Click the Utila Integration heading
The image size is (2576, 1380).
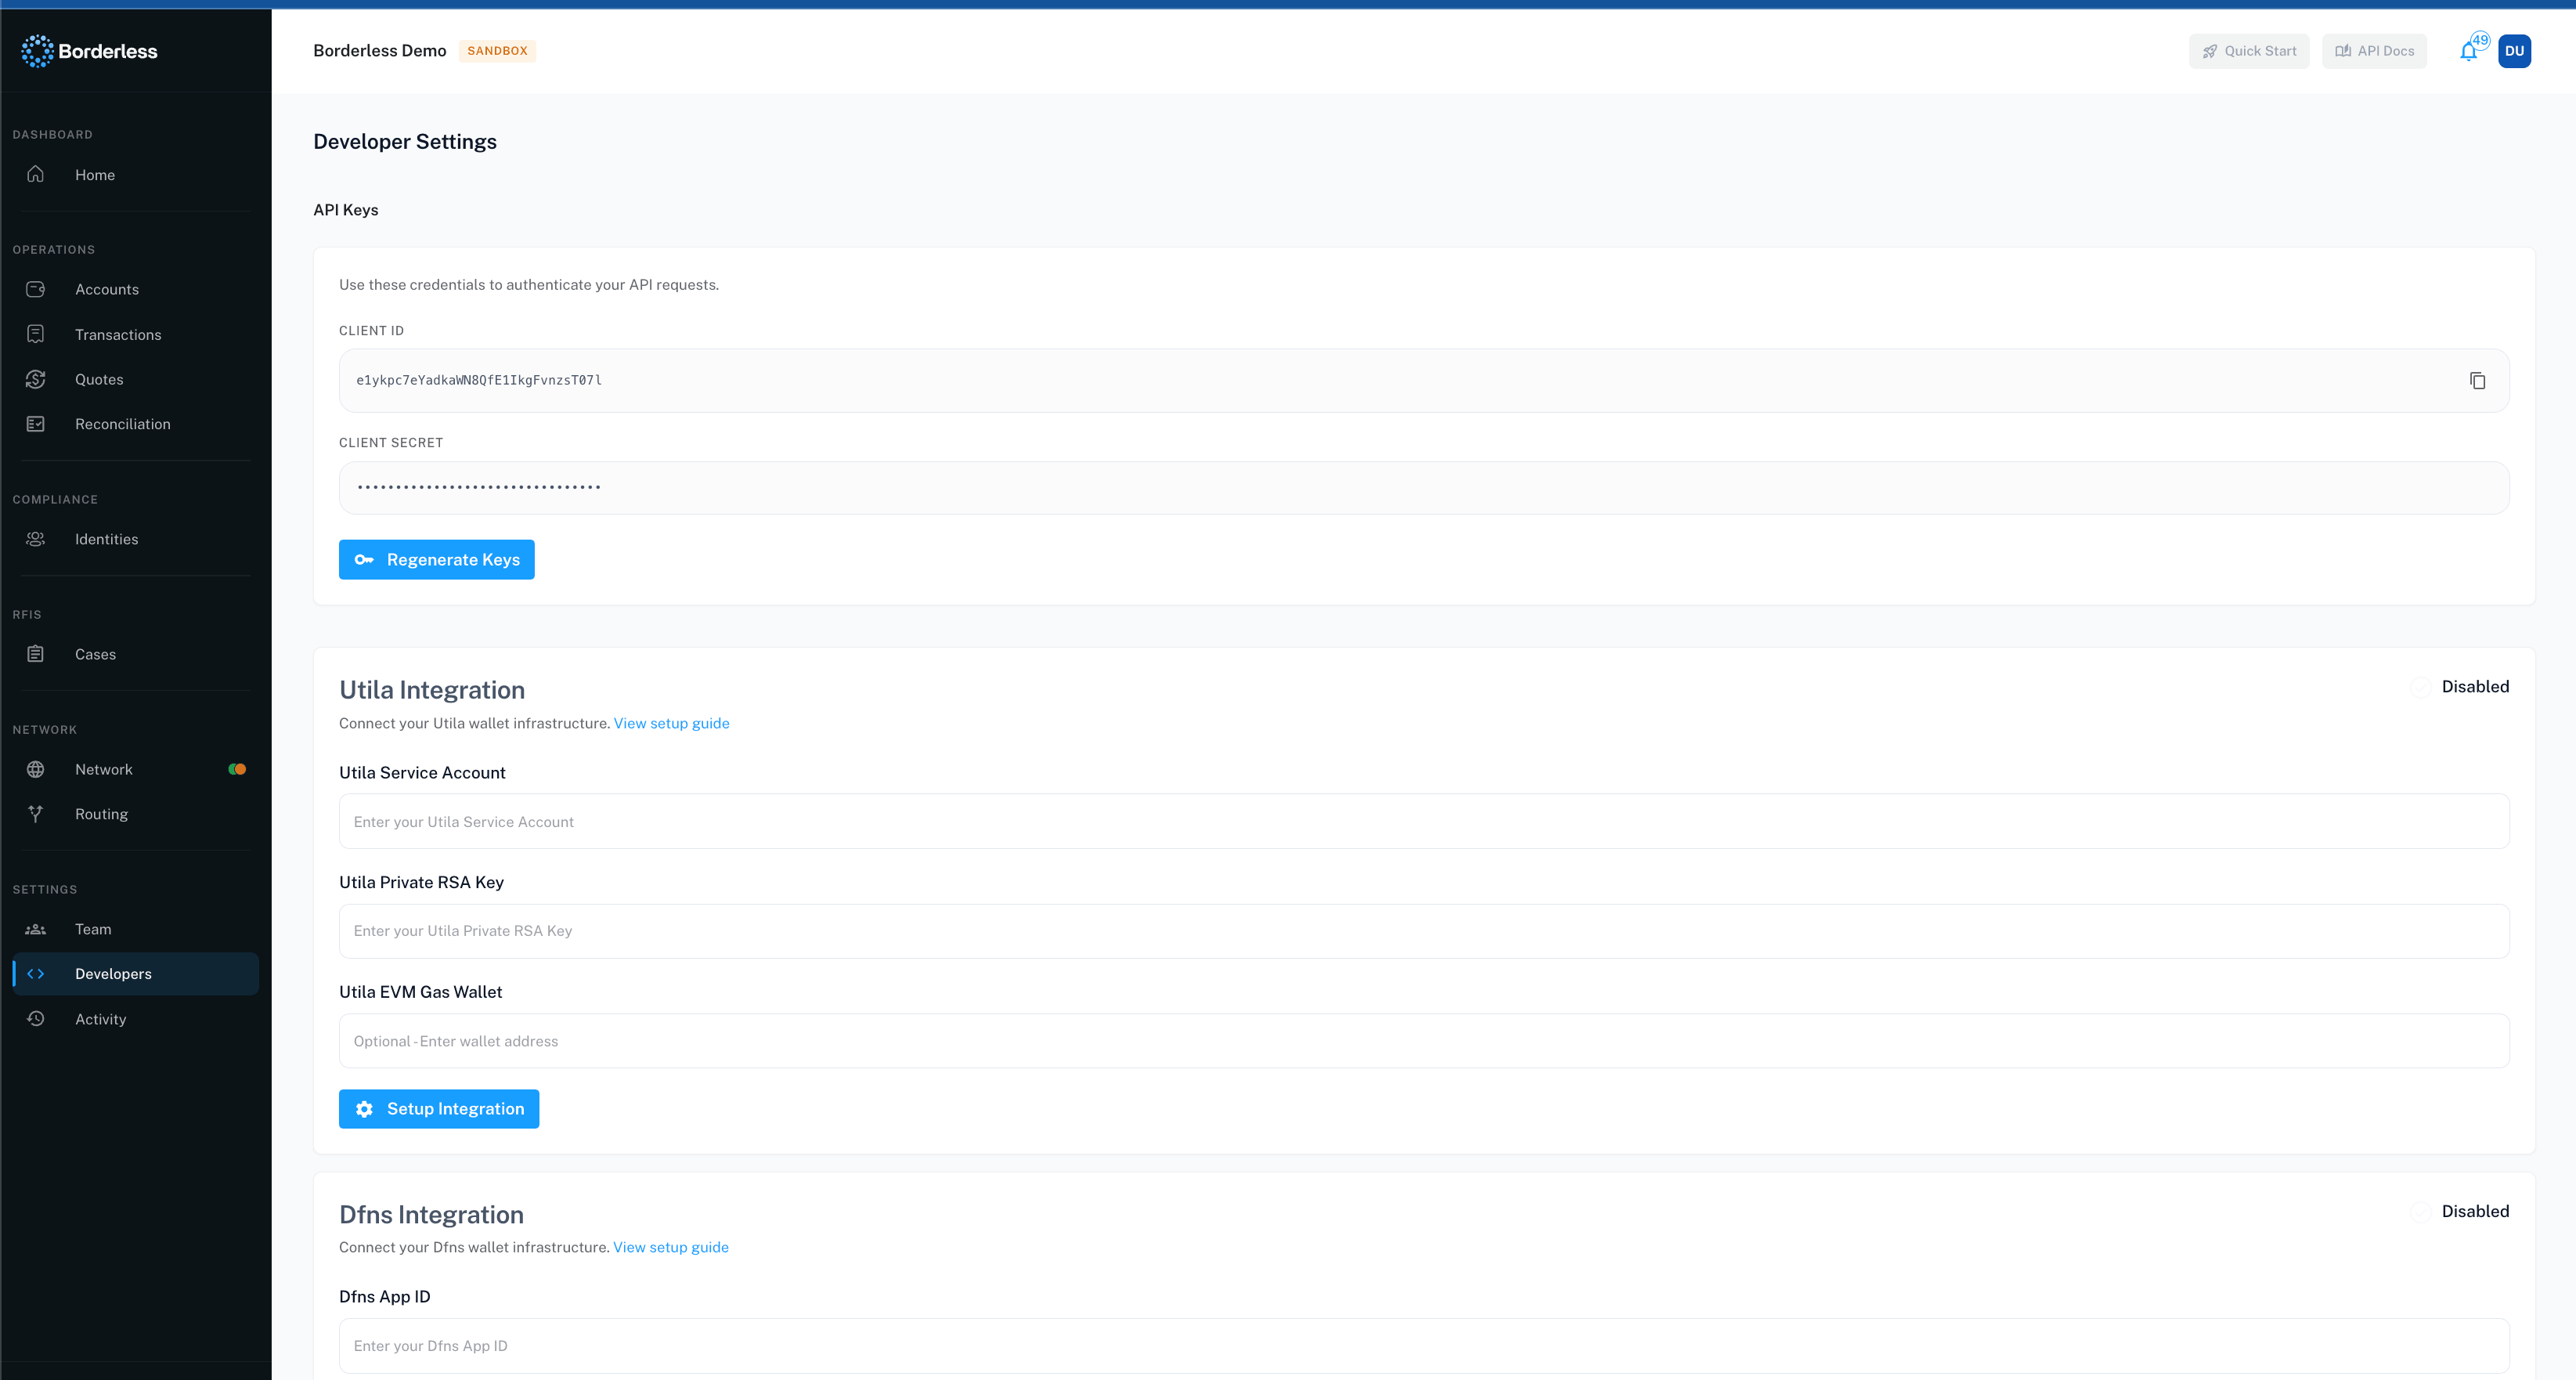pyautogui.click(x=432, y=690)
